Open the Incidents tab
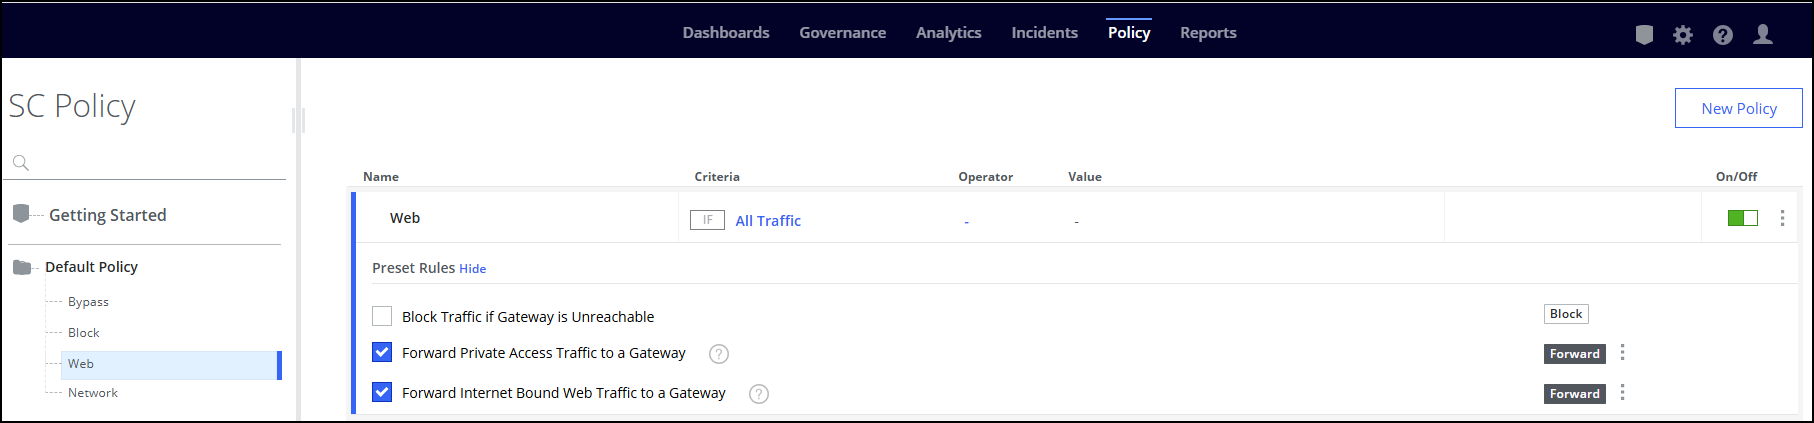 1044,33
